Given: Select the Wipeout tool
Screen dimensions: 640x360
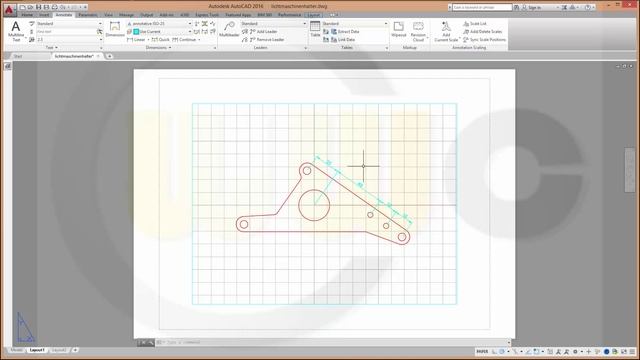Looking at the screenshot, I should tap(398, 29).
